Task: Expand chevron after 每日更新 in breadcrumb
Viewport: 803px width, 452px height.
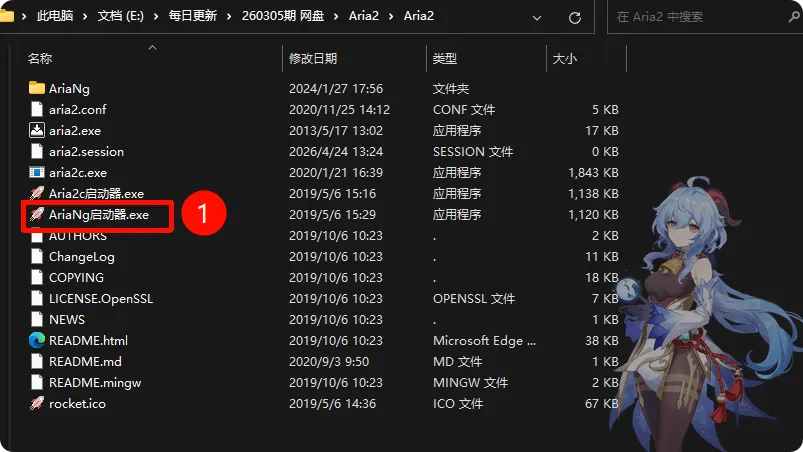Action: click(x=229, y=16)
